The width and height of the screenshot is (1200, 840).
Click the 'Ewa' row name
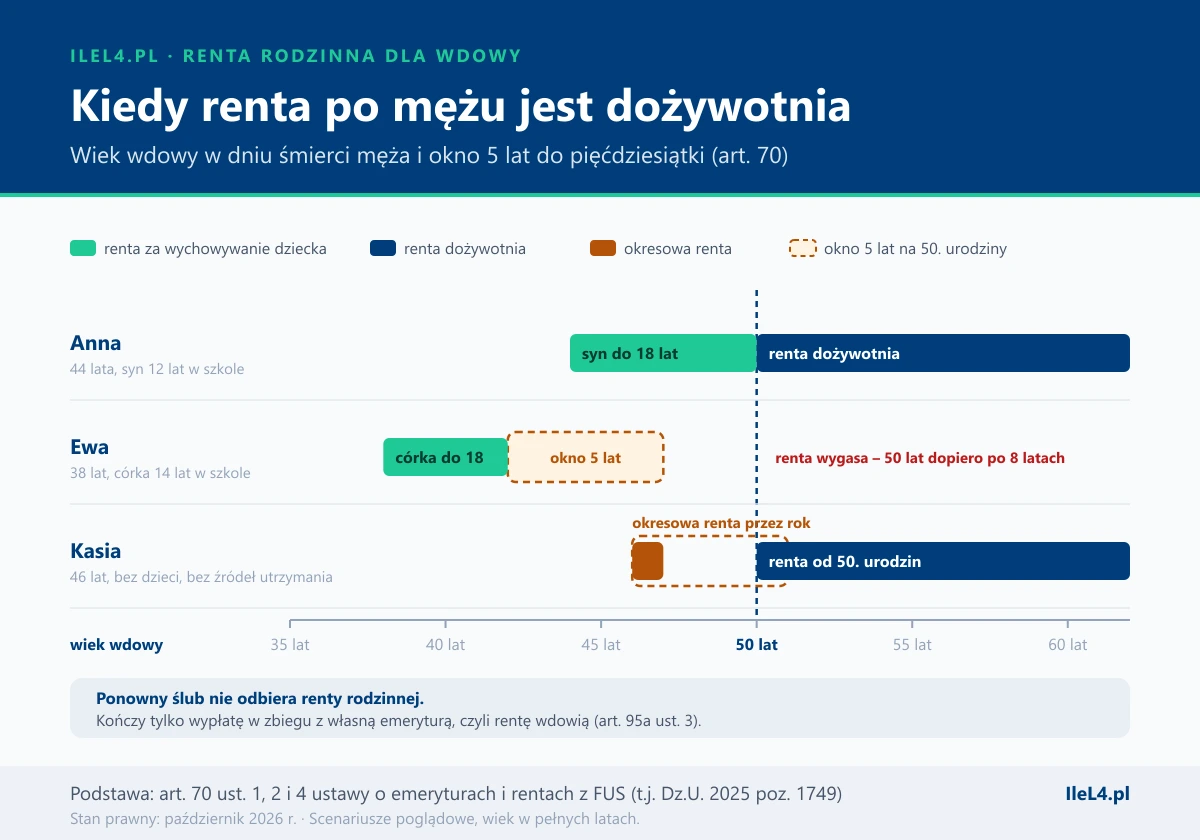pos(90,447)
